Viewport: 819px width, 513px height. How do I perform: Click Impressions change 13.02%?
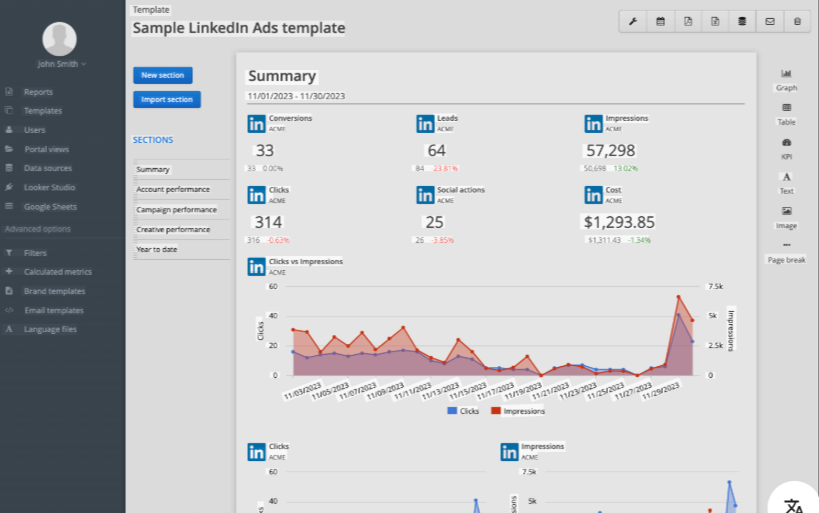(625, 168)
